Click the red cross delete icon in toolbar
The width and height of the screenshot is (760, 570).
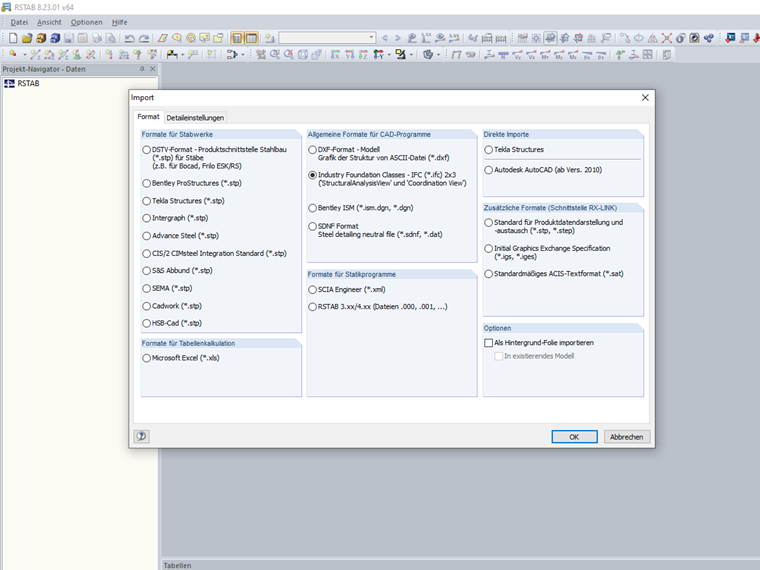point(667,38)
